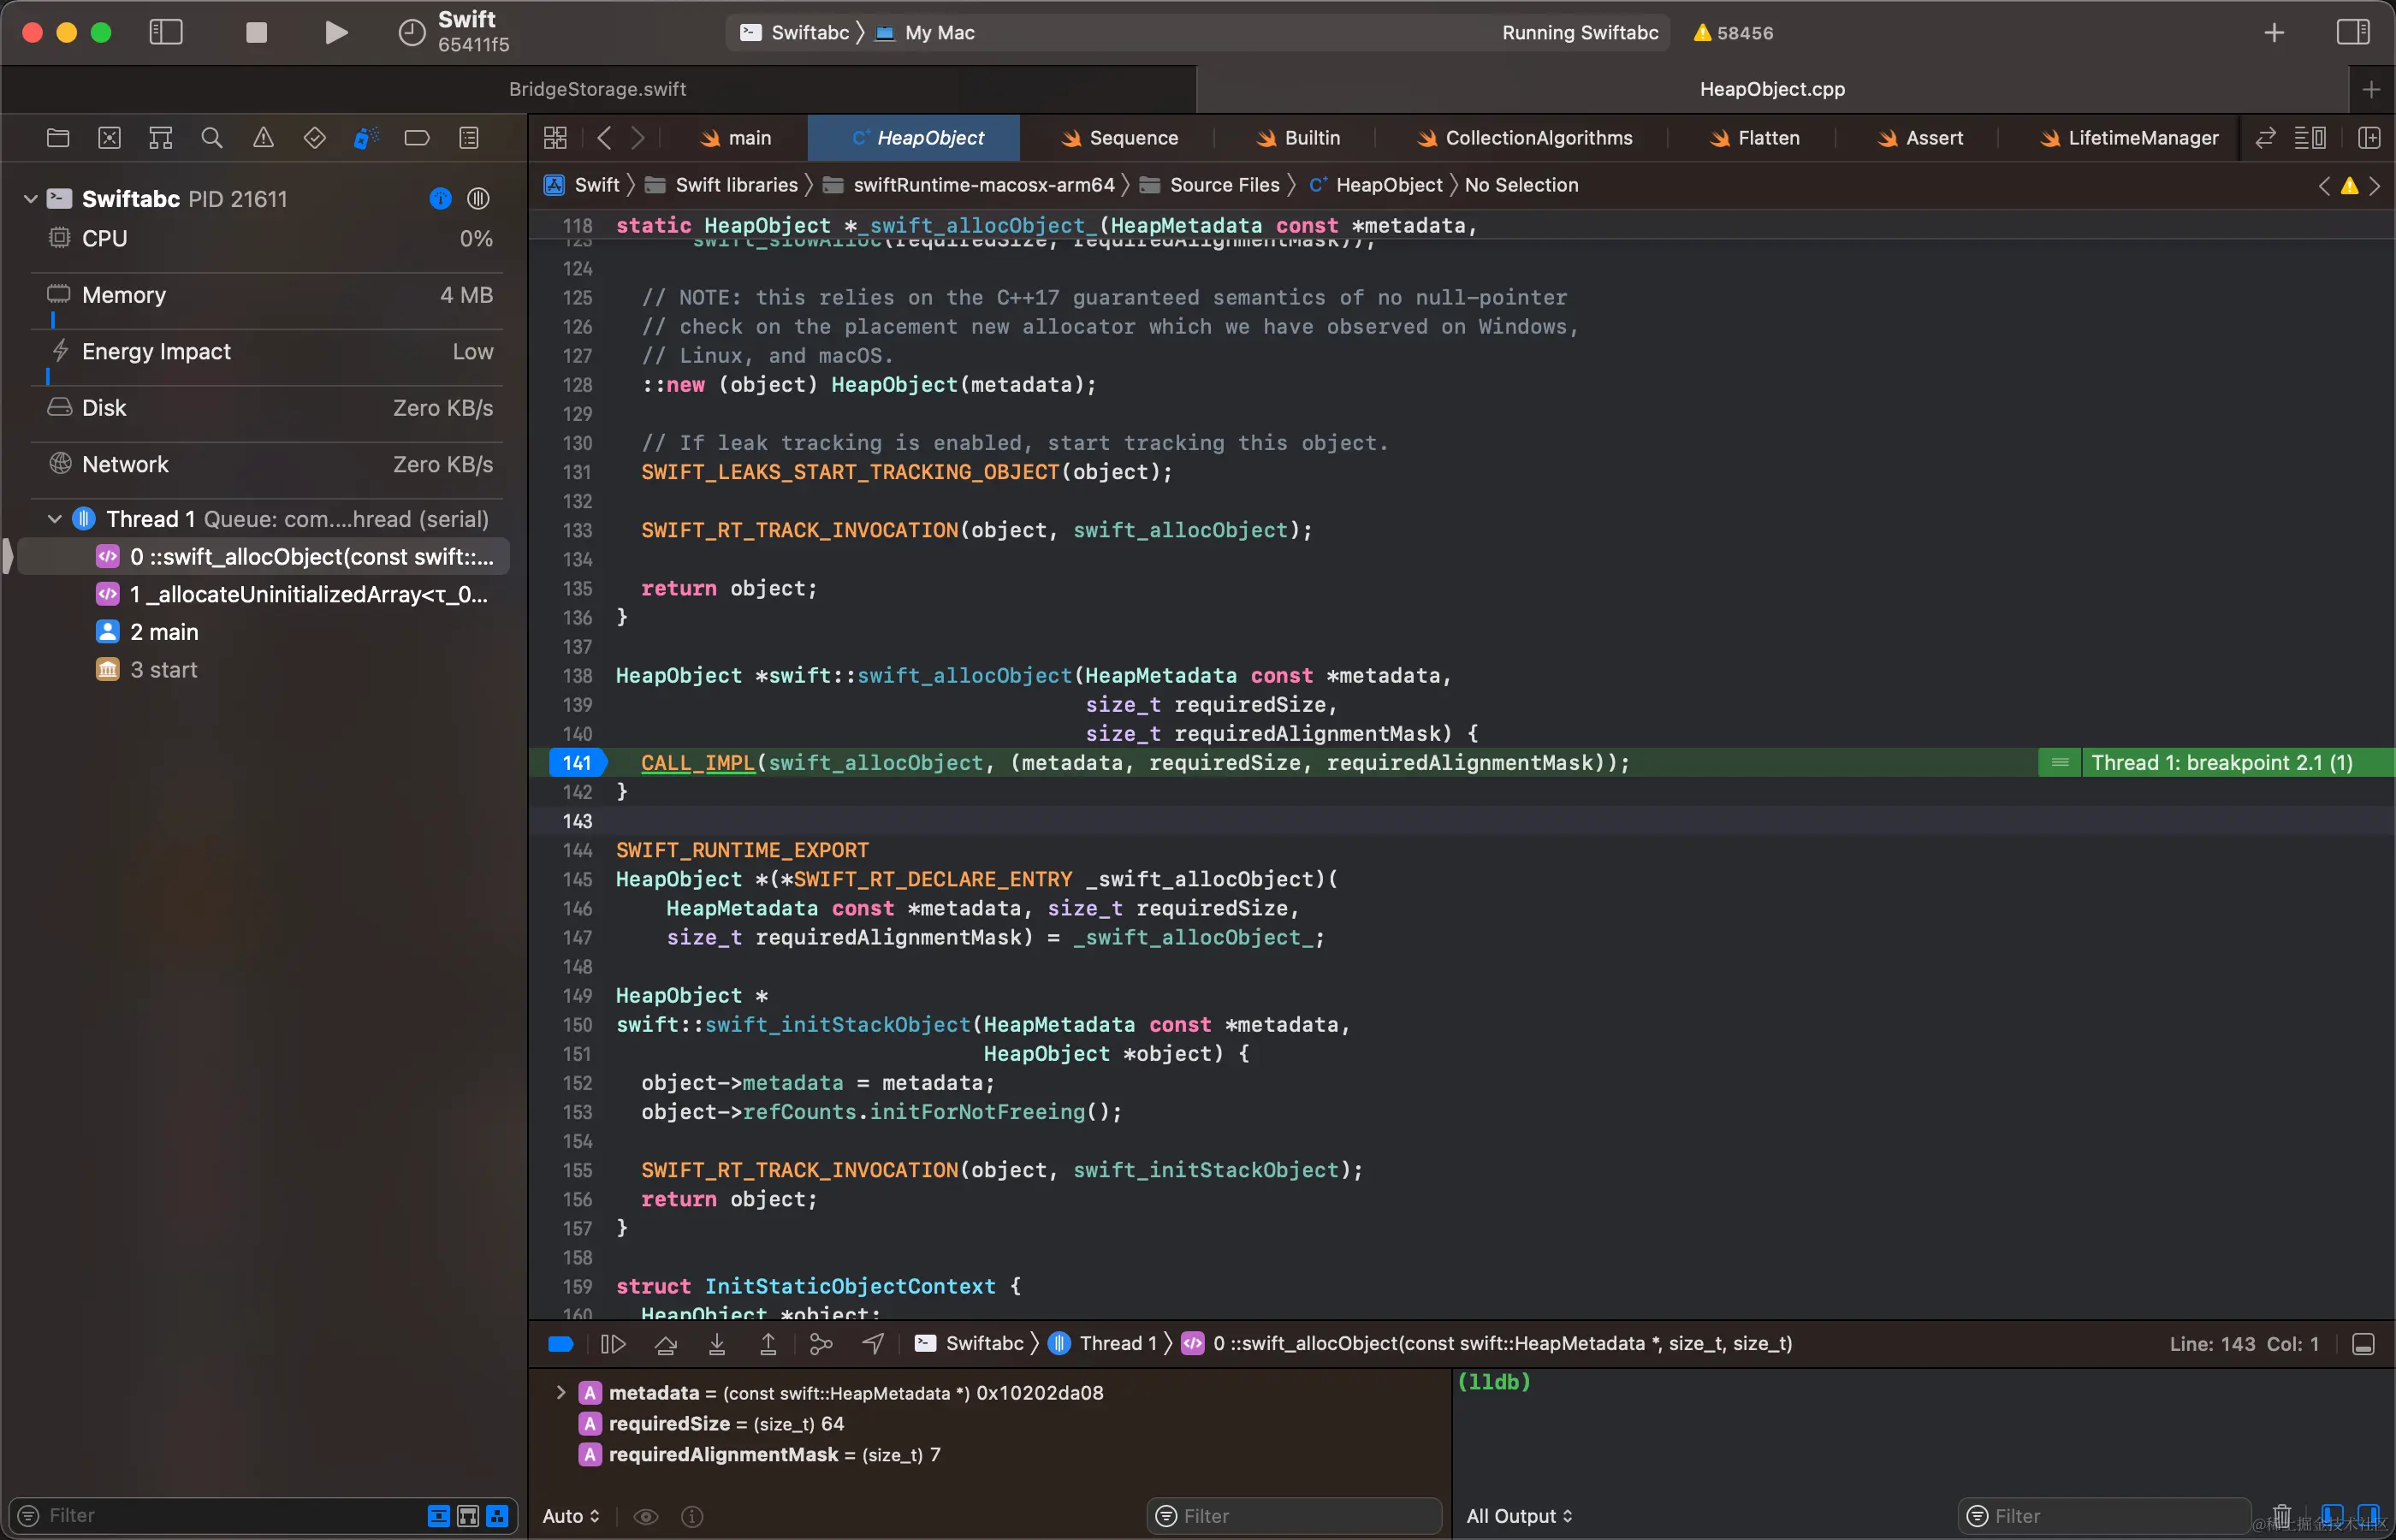Switch to the Sequence editor tab

point(1118,138)
